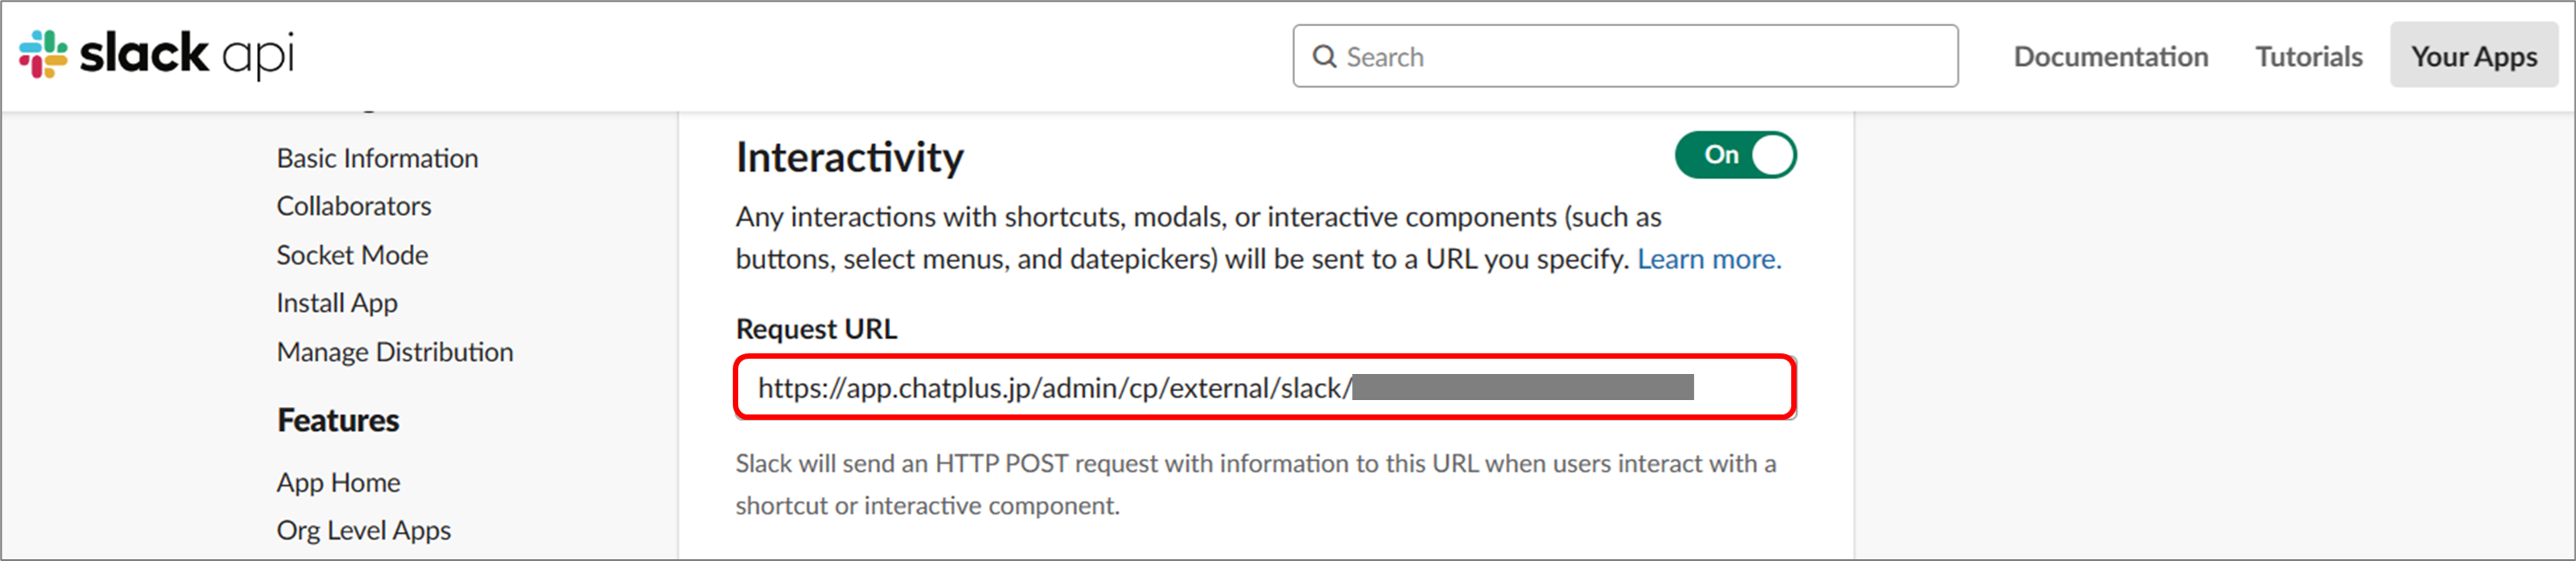Viewport: 2576px width, 561px height.
Task: Open the Tutorials menu item
Action: [x=2308, y=57]
